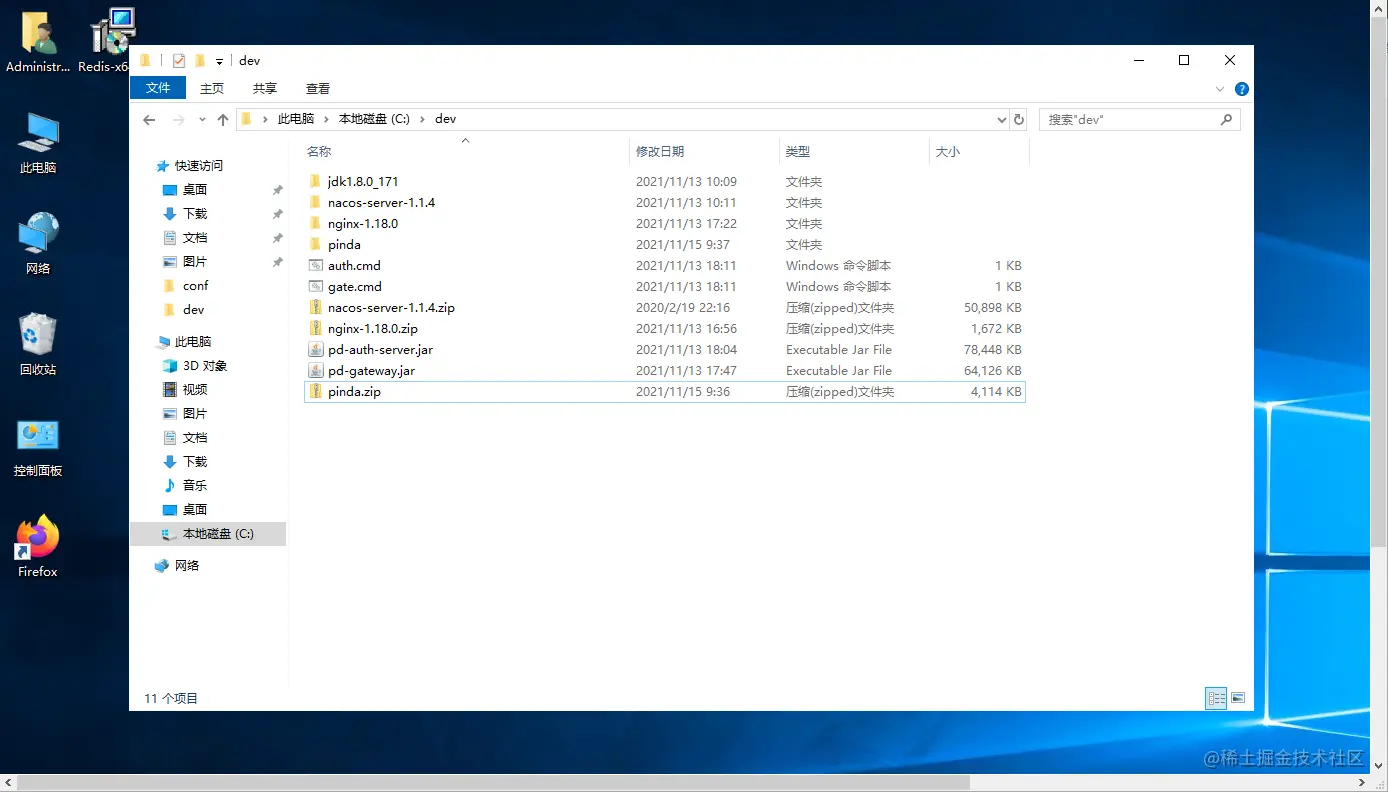The image size is (1388, 792).
Task: Expand breadcrumb chevron after 此电脑
Action: (x=326, y=119)
